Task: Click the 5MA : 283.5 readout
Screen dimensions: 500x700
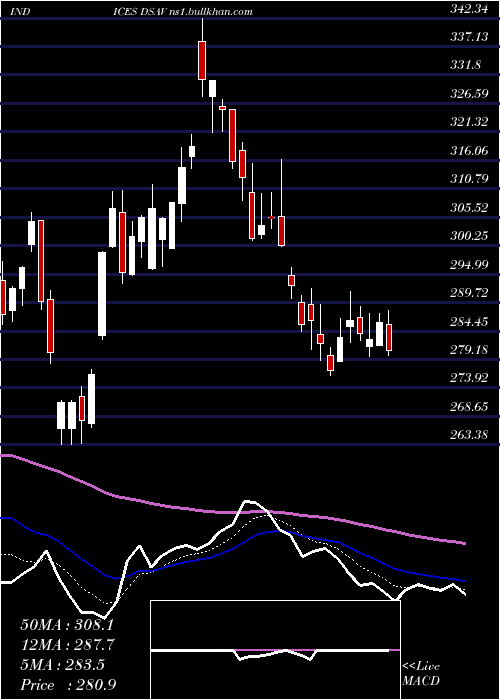Action: coord(62,665)
